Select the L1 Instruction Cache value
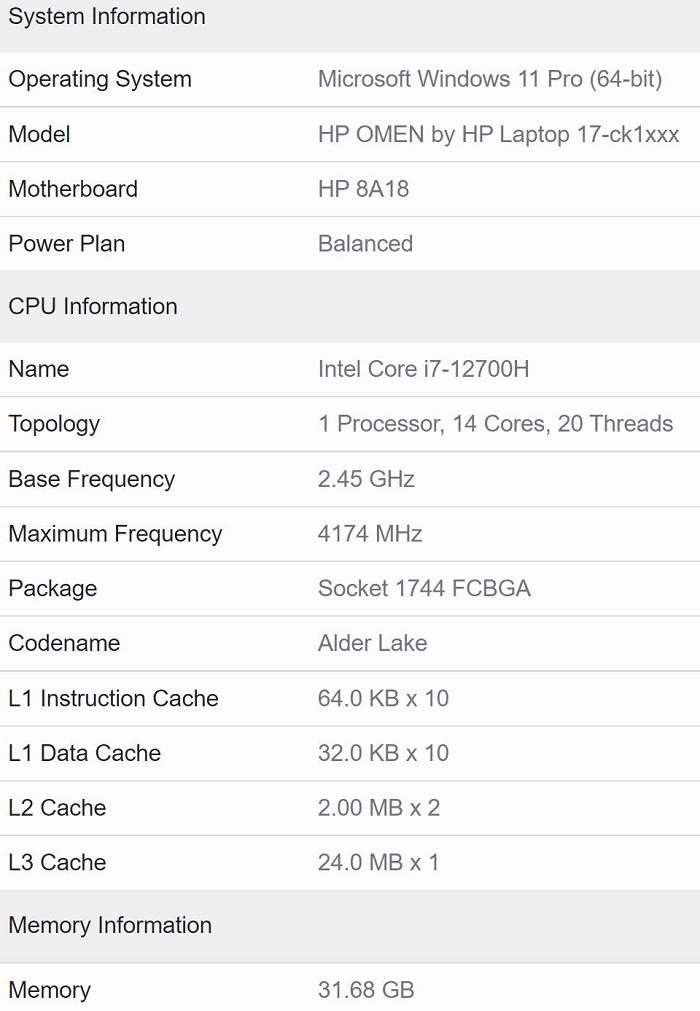 383,698
